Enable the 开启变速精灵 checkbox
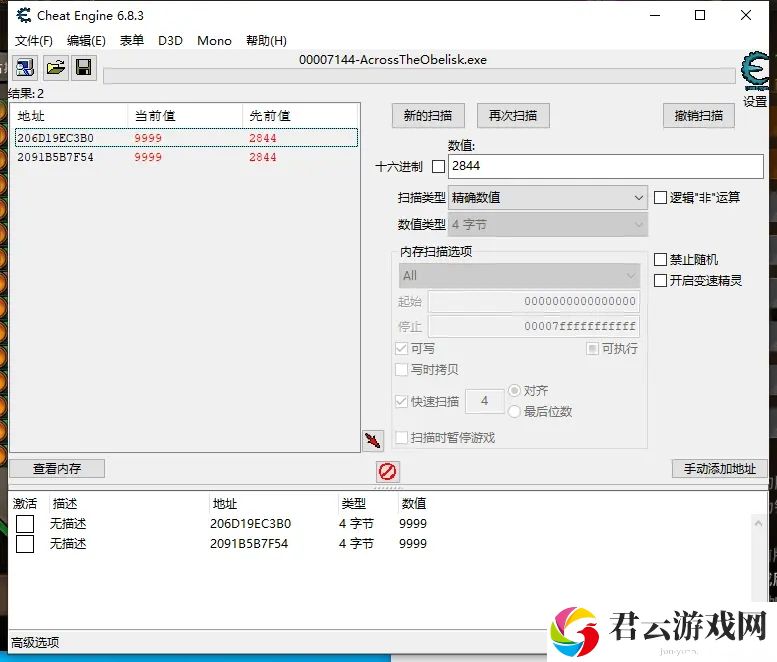This screenshot has width=777, height=662. (660, 280)
